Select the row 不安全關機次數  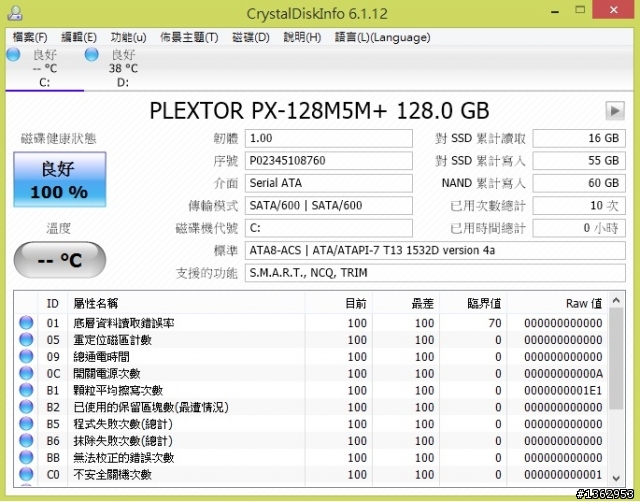pyautogui.click(x=312, y=474)
